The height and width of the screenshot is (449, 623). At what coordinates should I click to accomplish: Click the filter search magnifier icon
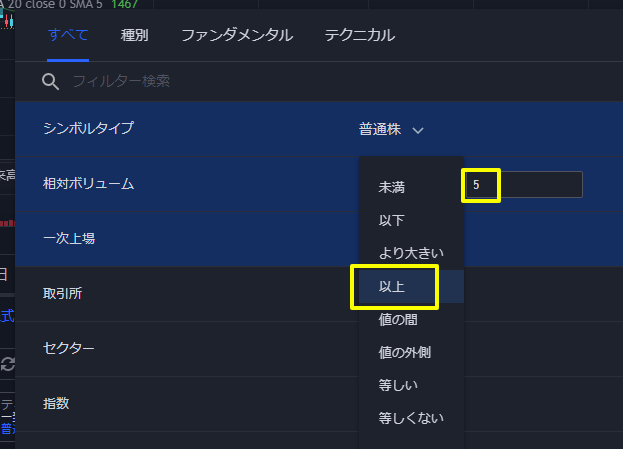point(50,81)
